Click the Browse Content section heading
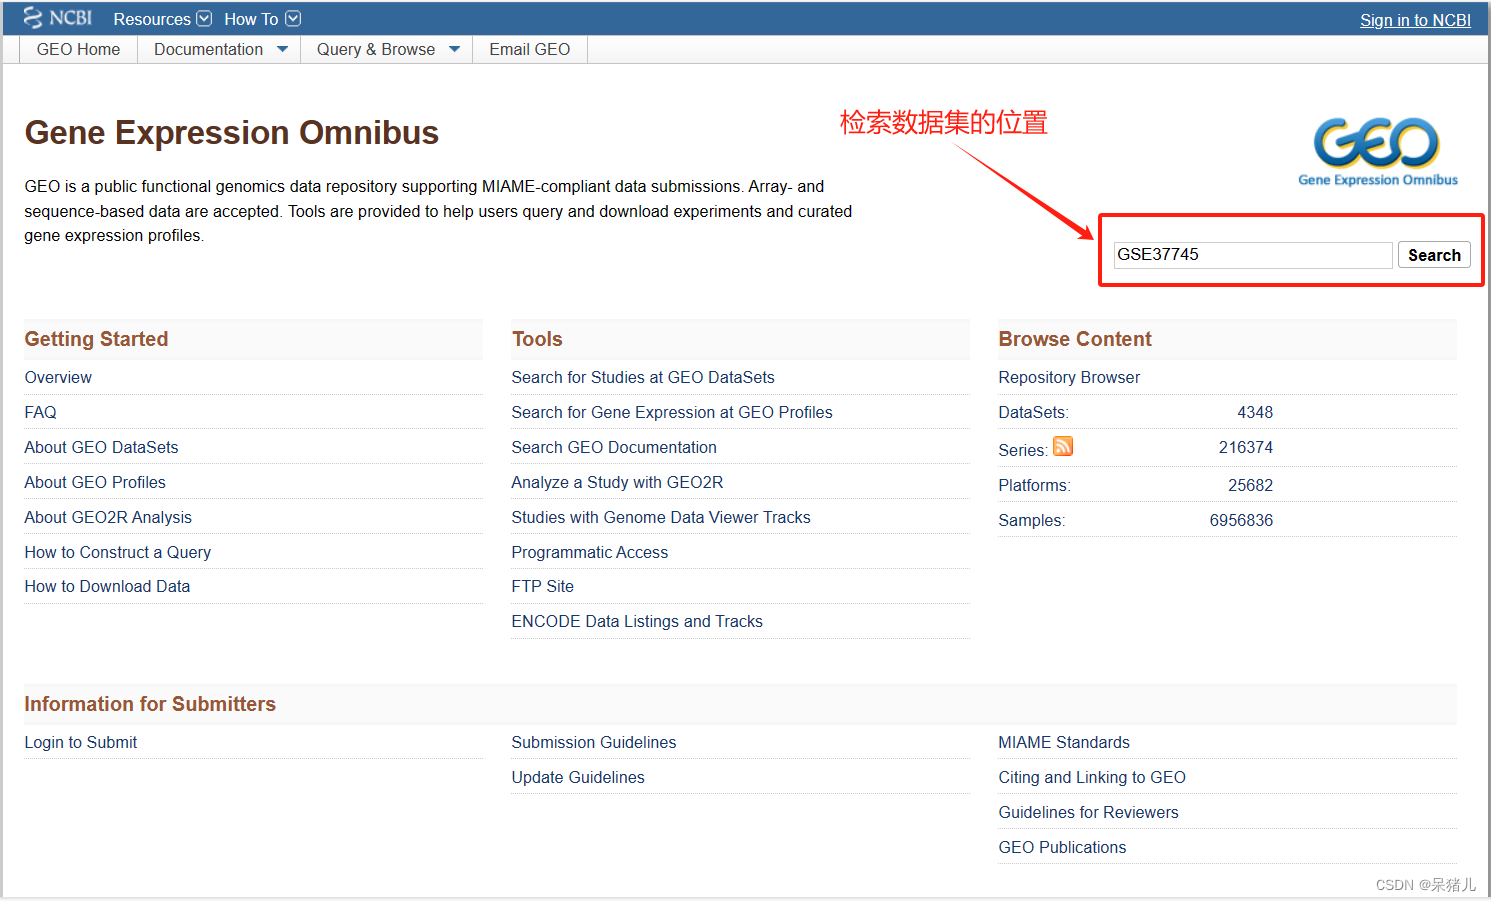1491x901 pixels. 1075,339
